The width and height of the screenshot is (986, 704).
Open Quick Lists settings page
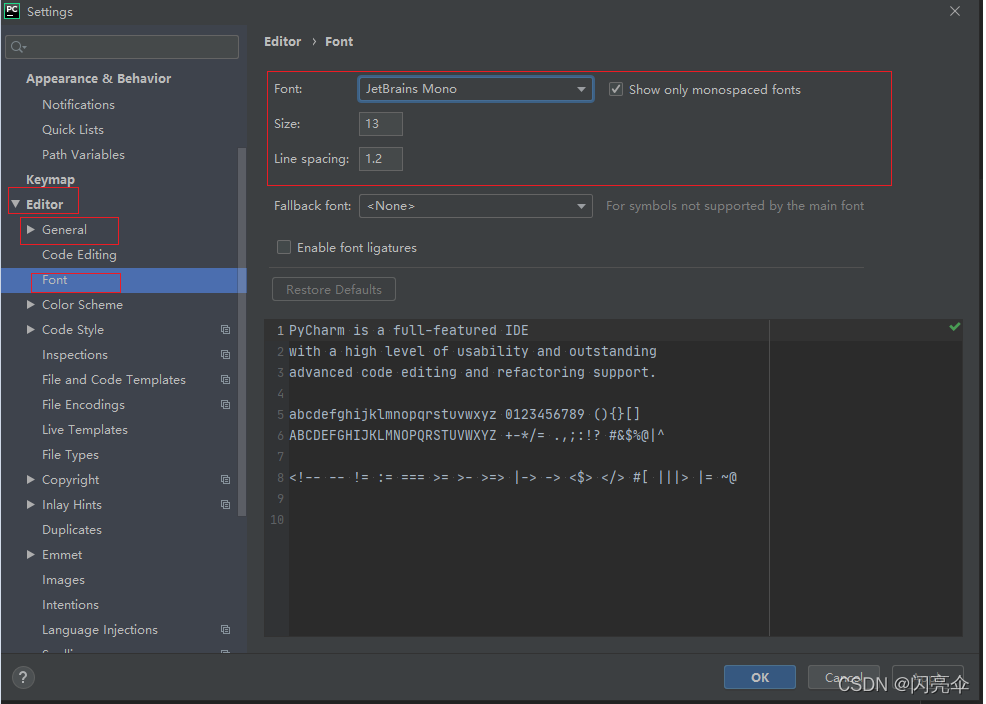(x=73, y=130)
